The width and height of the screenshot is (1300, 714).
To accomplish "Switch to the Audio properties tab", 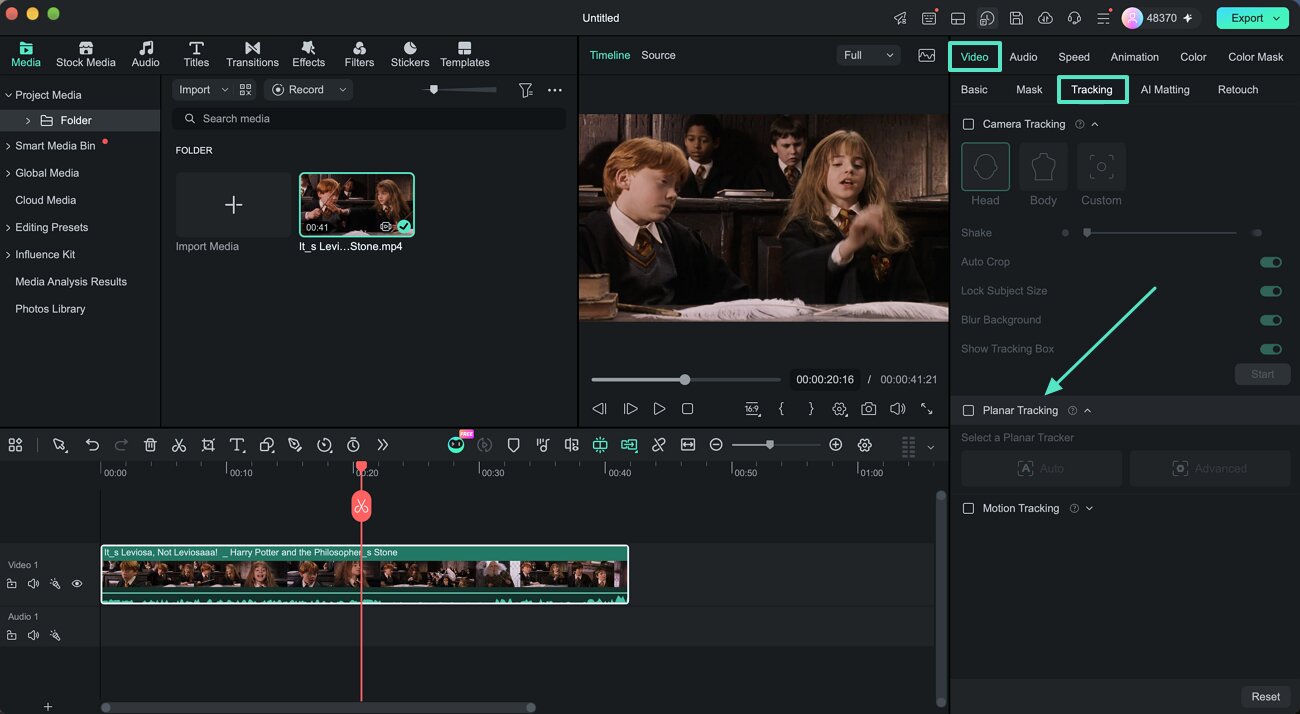I will point(1023,57).
